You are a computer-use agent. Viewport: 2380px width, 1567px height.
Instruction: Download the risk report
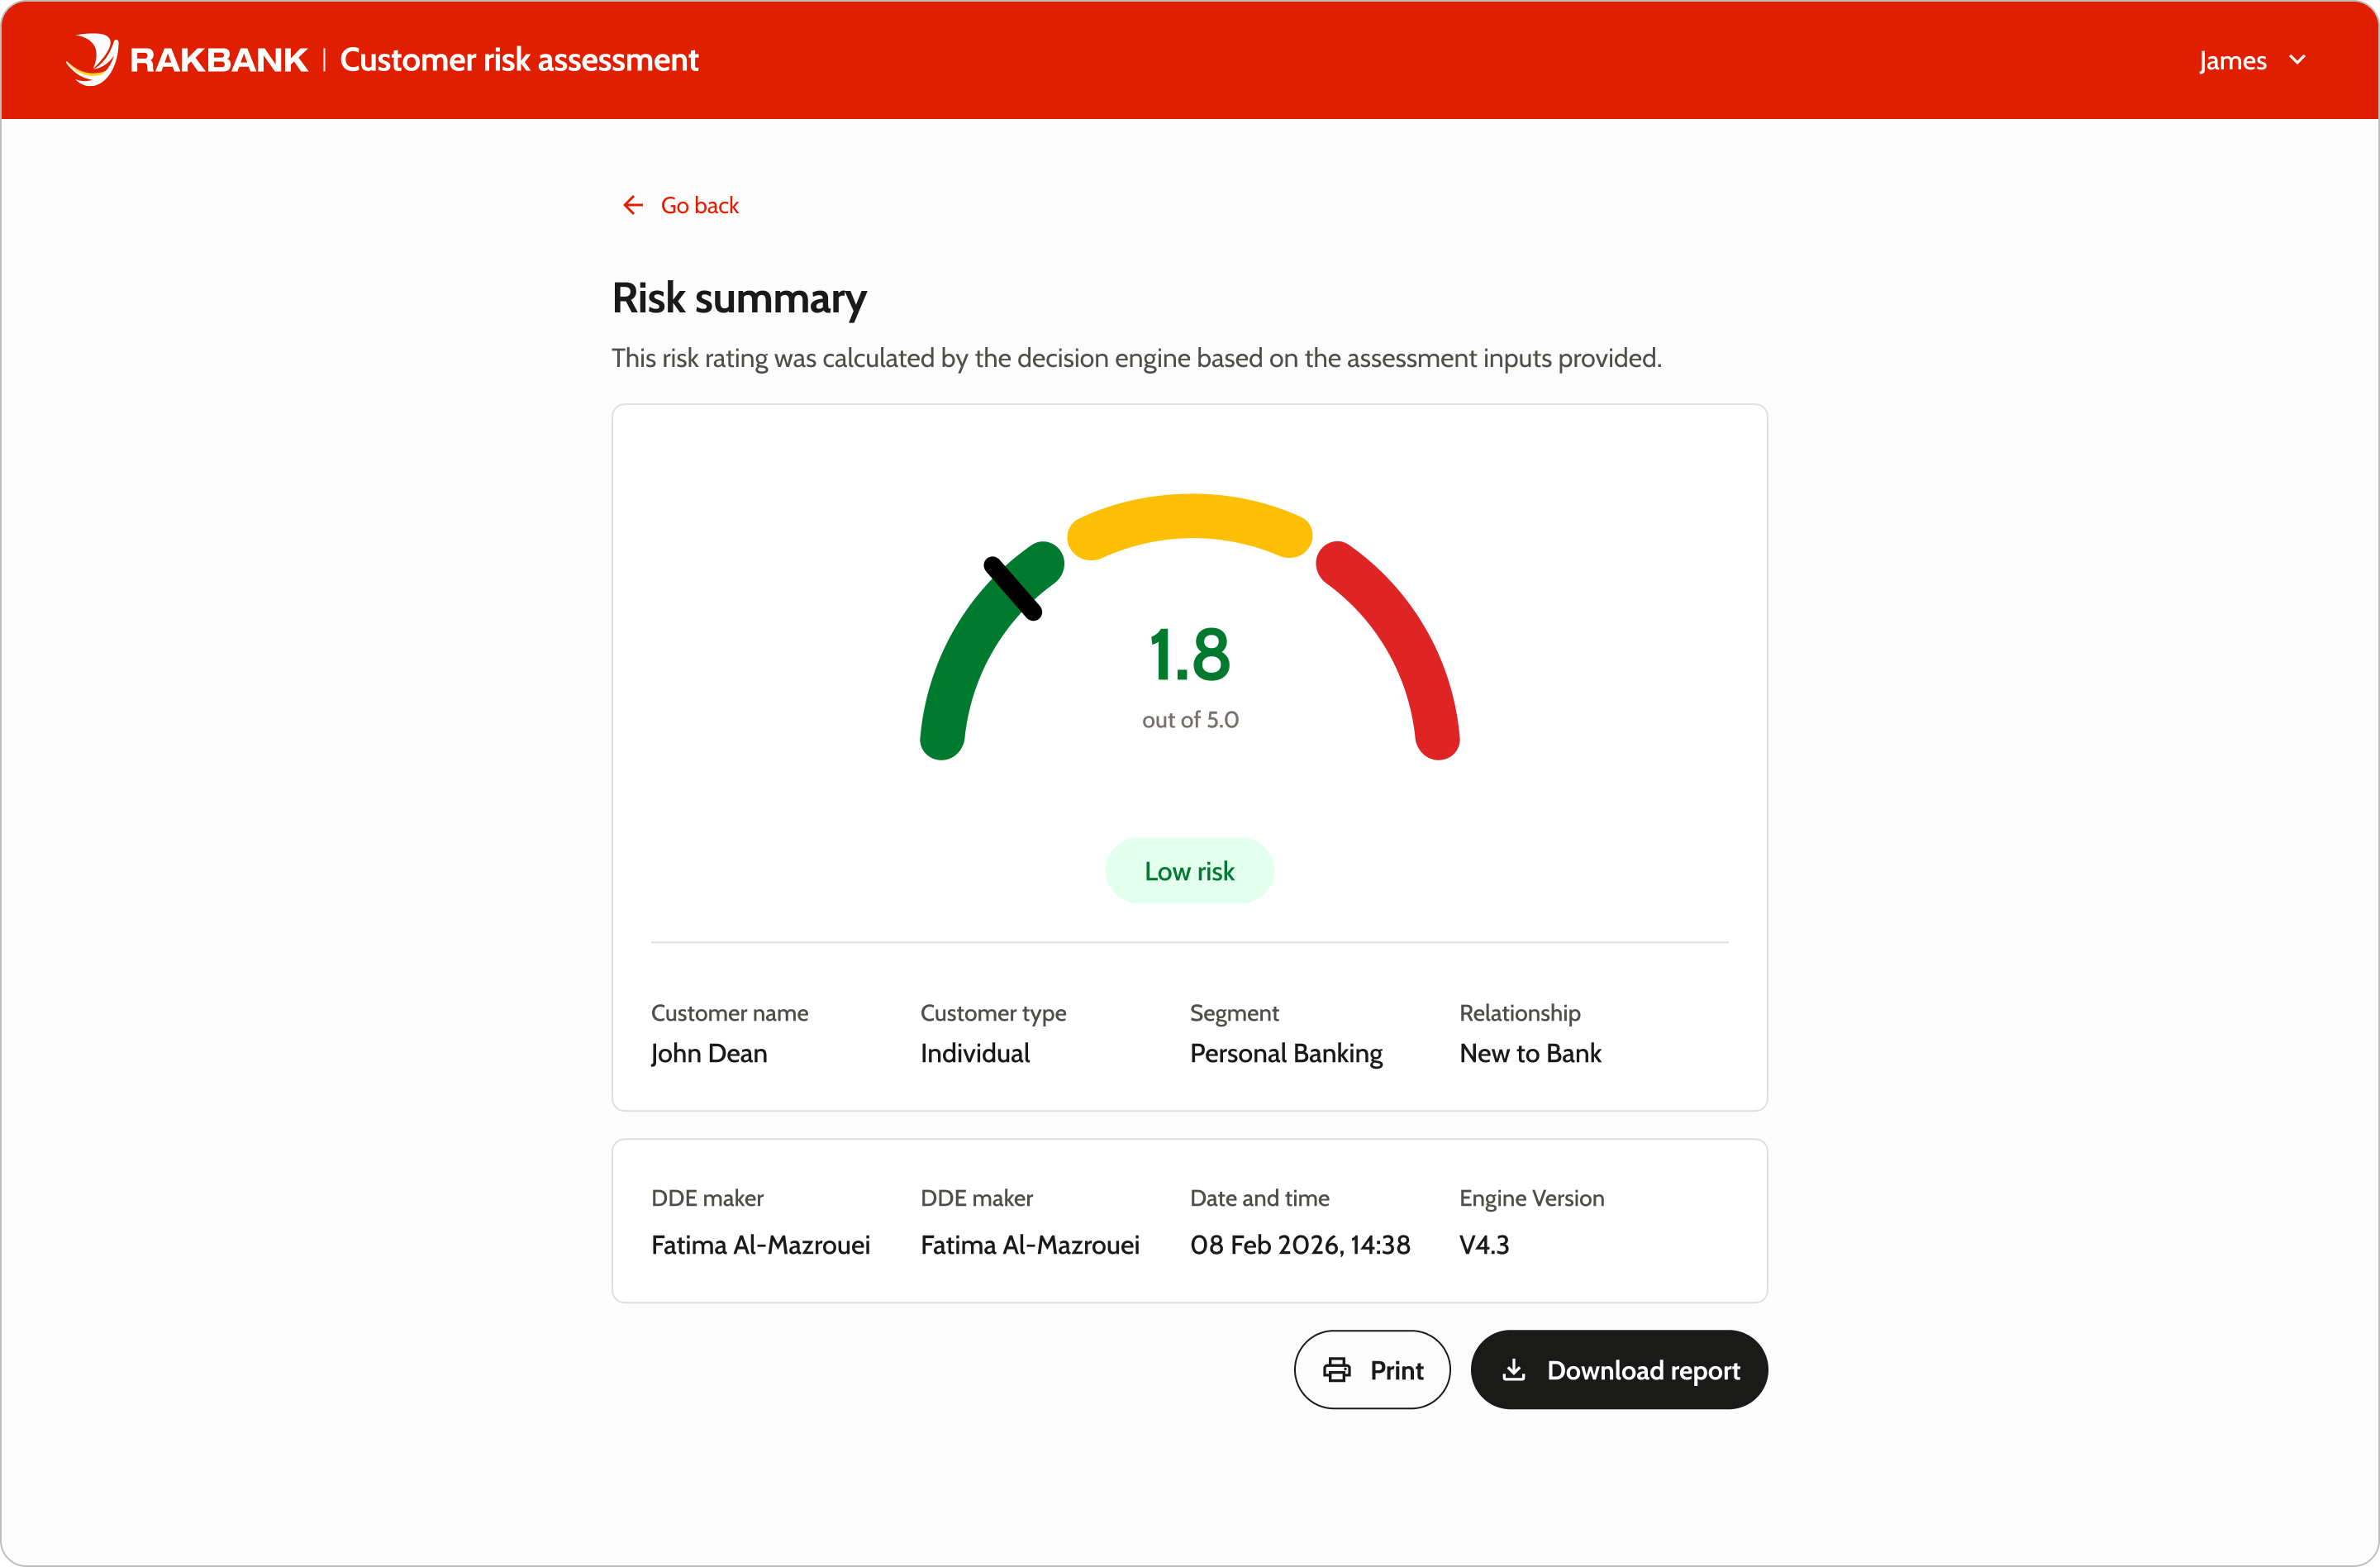pos(1619,1370)
